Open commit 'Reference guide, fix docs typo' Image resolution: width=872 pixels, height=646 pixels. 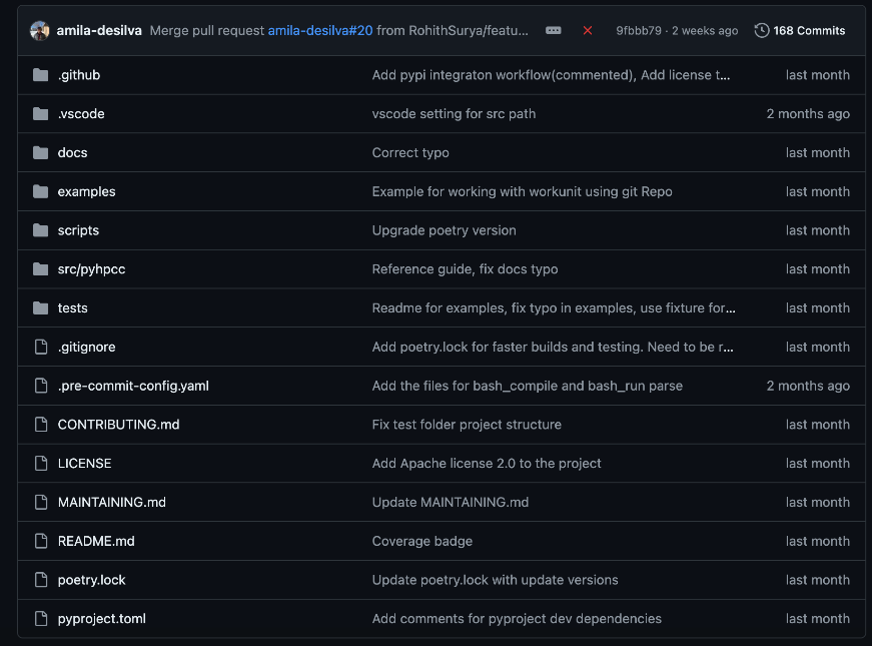[465, 270]
